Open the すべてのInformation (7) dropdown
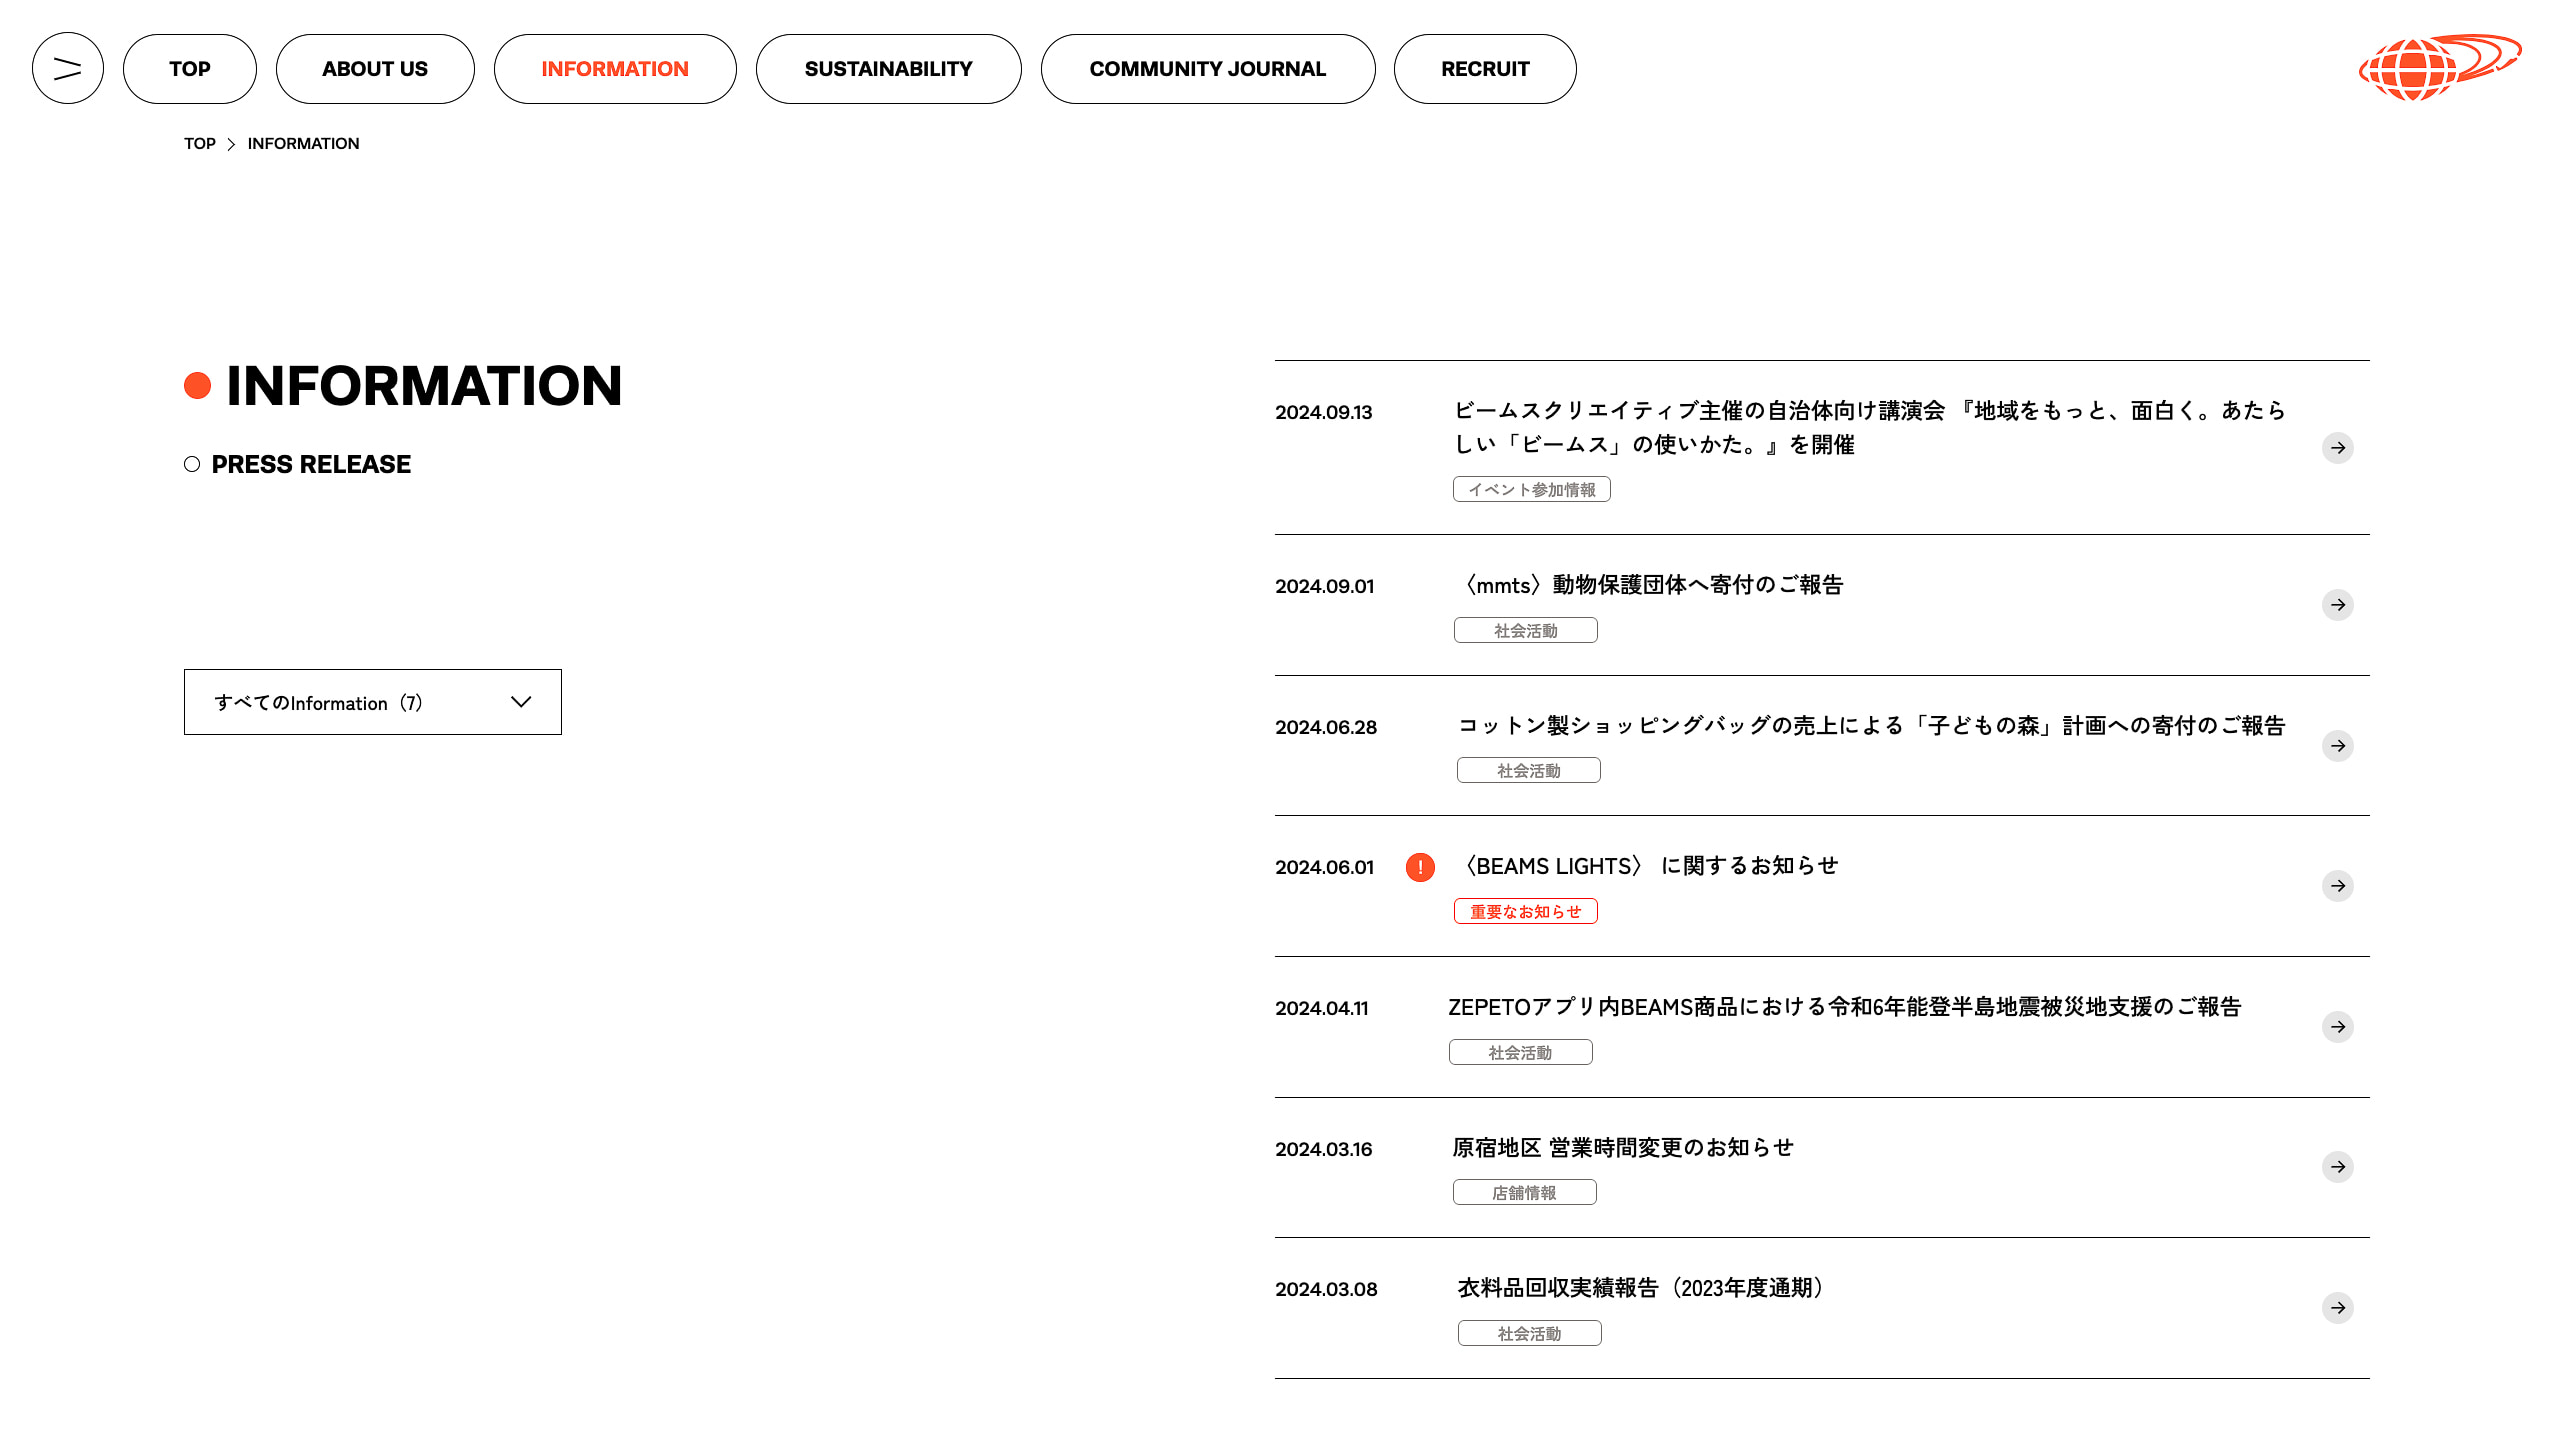2554x1437 pixels. click(x=372, y=702)
